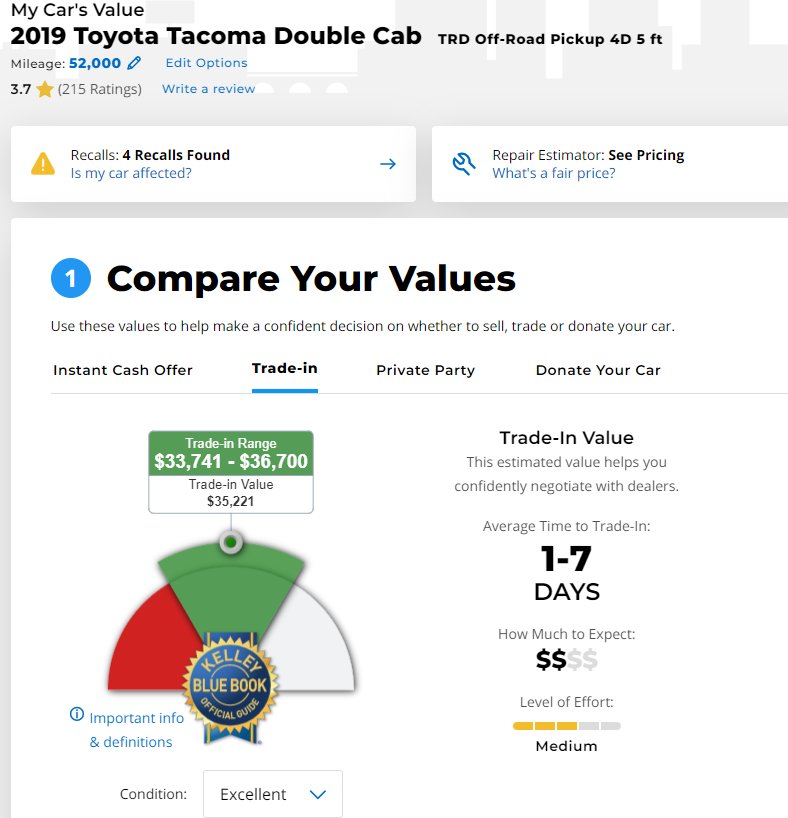Click the chevron arrow in Condition selector
The width and height of the screenshot is (788, 818).
pyautogui.click(x=317, y=795)
